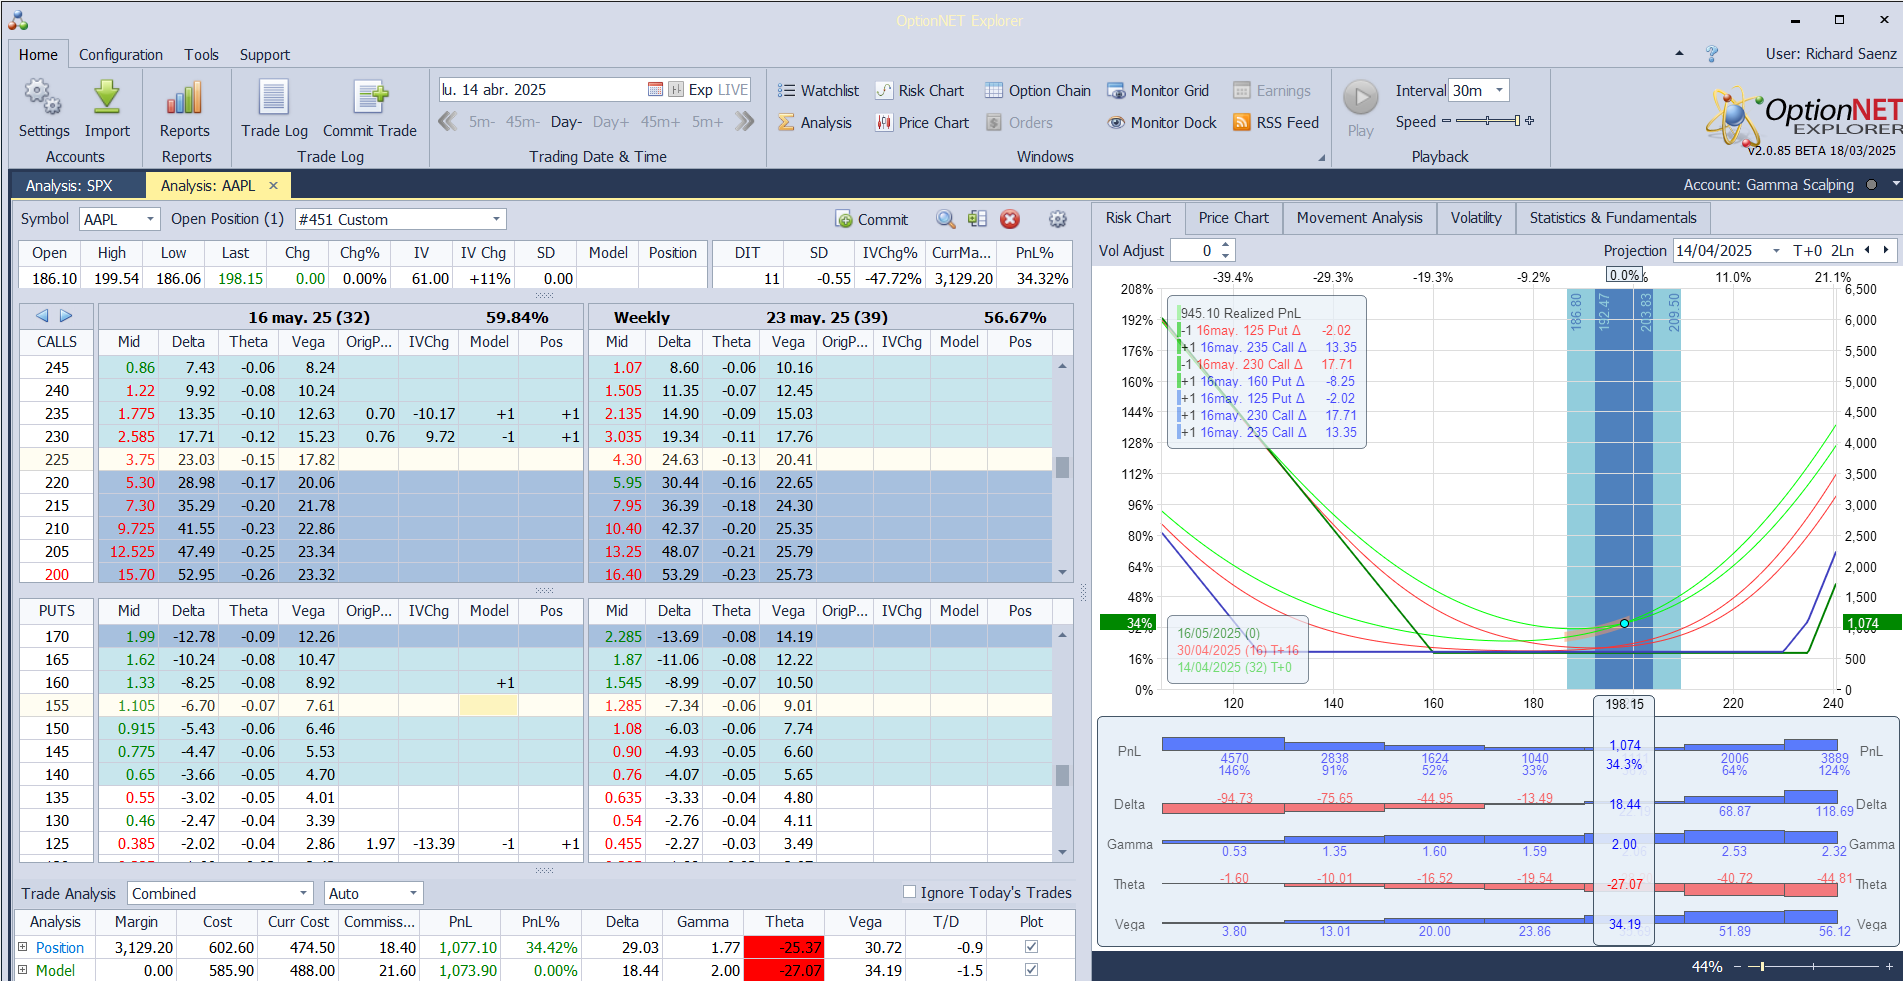Toggle LIVE mode in trading date

point(732,90)
